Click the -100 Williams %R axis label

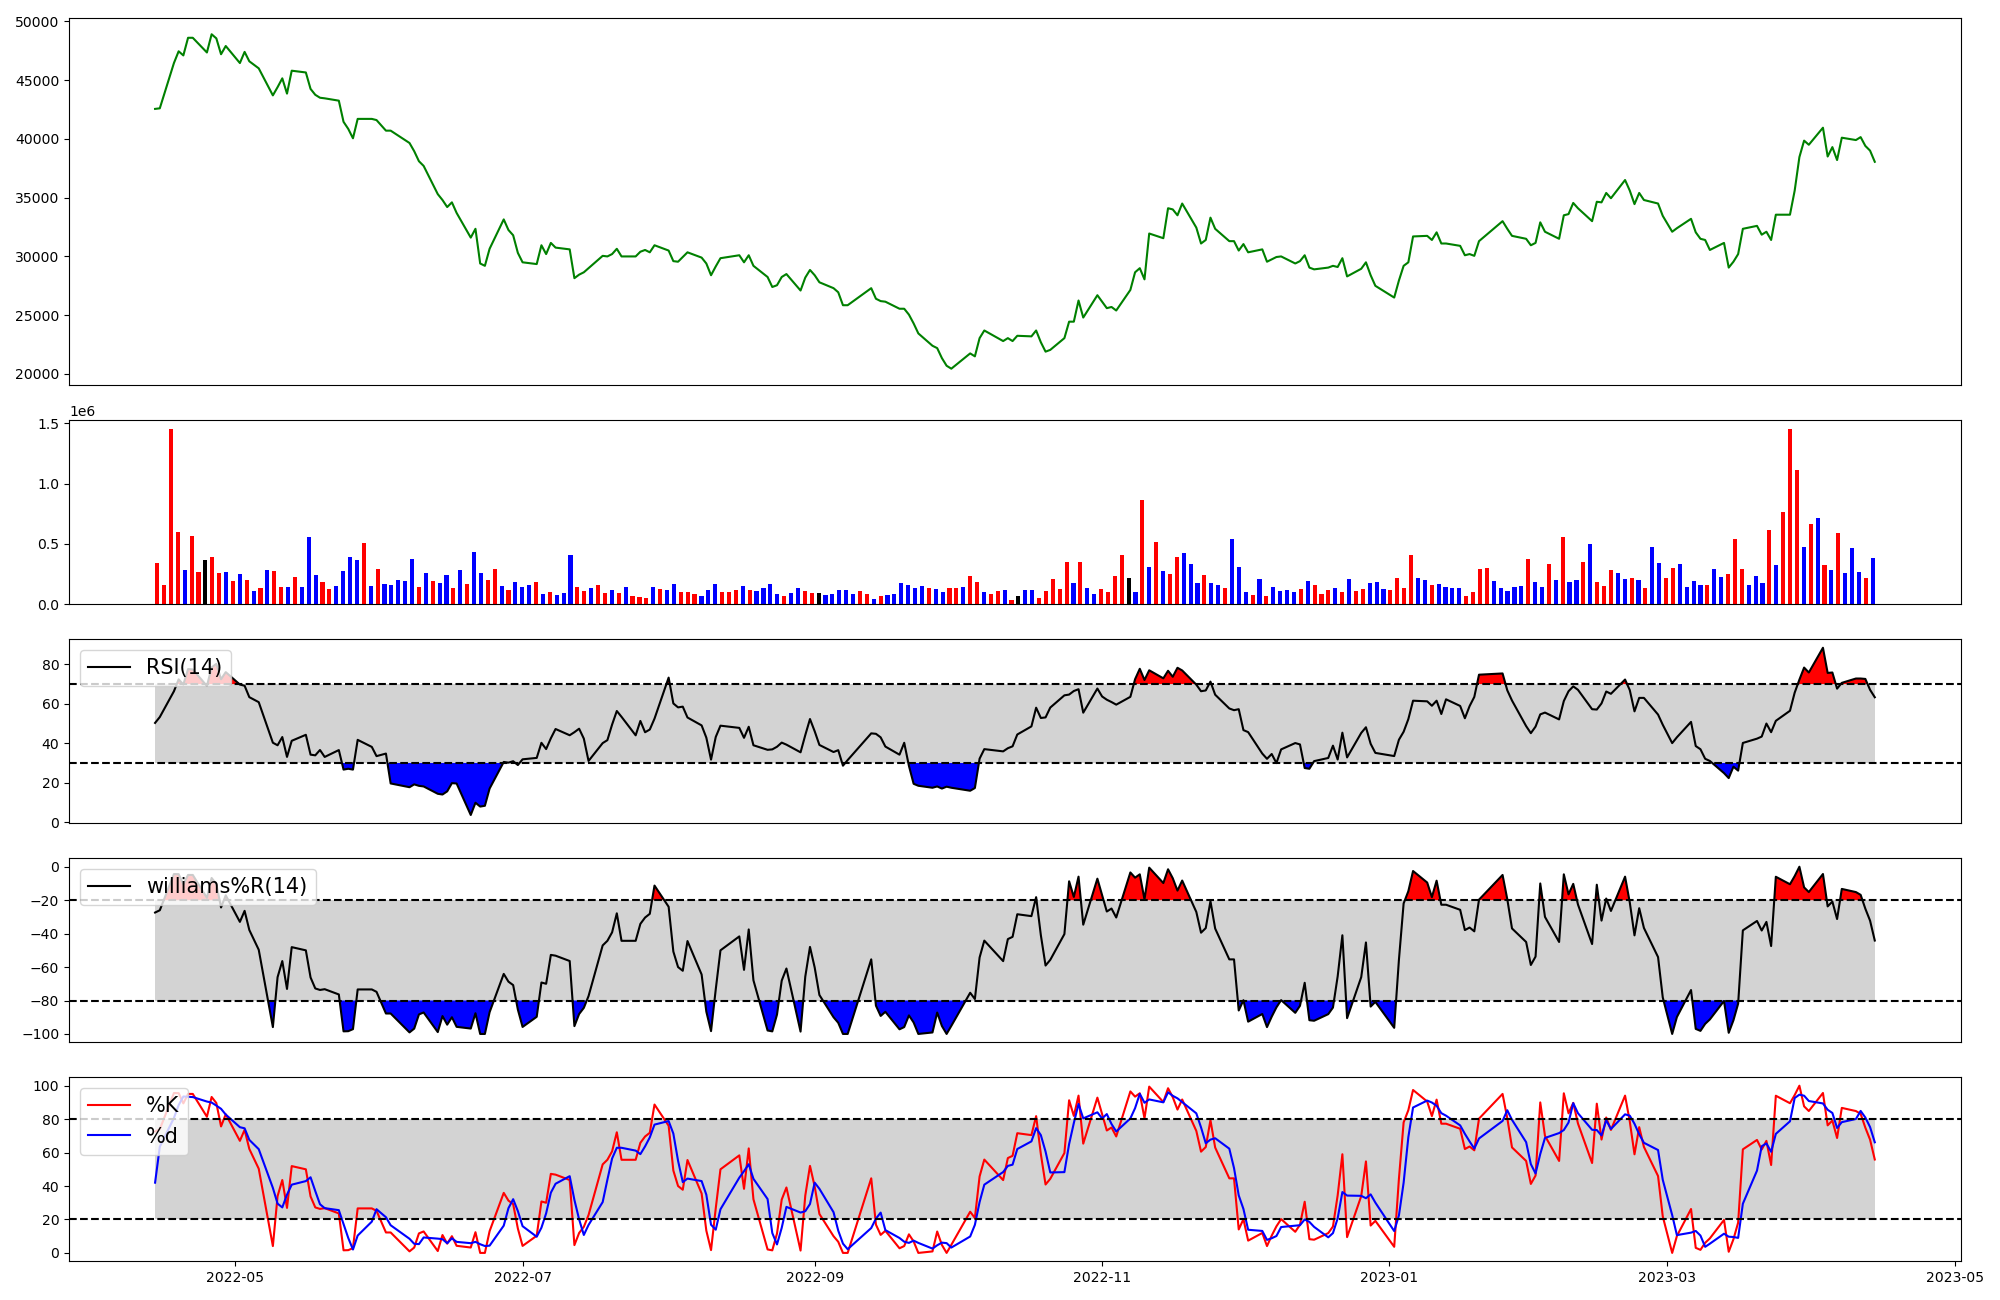point(41,1035)
